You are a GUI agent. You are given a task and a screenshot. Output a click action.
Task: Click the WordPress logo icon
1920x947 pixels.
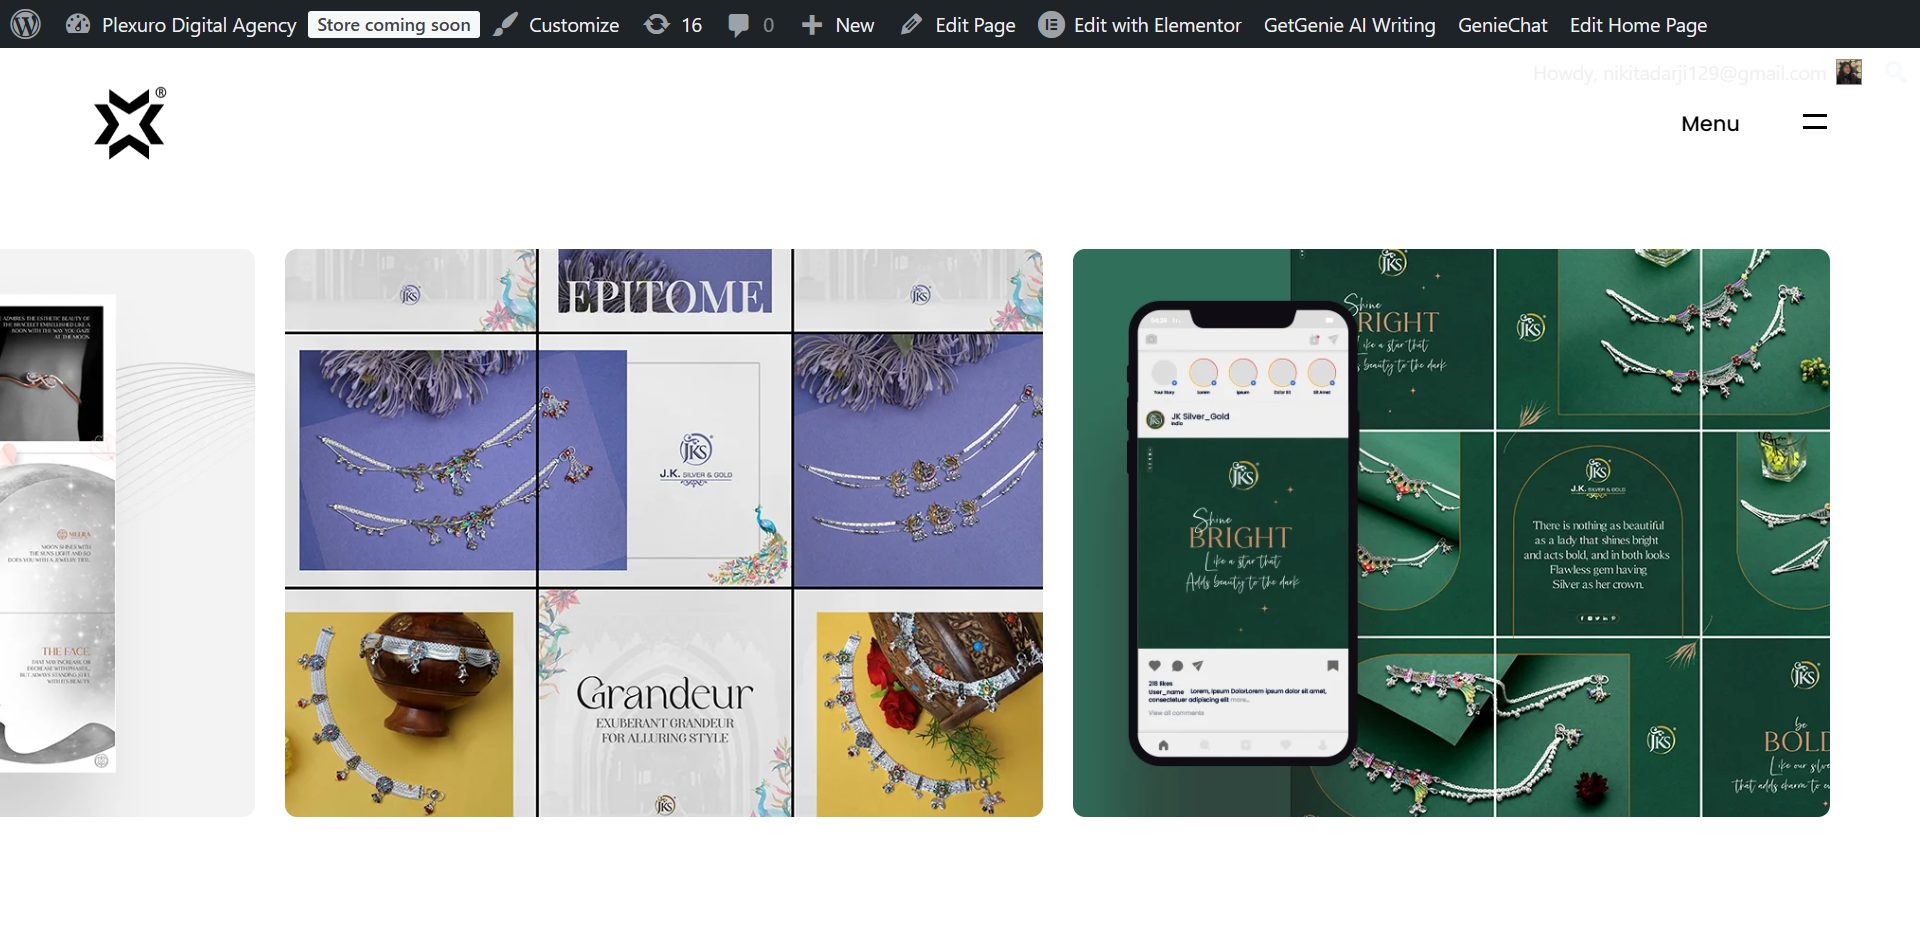25,24
